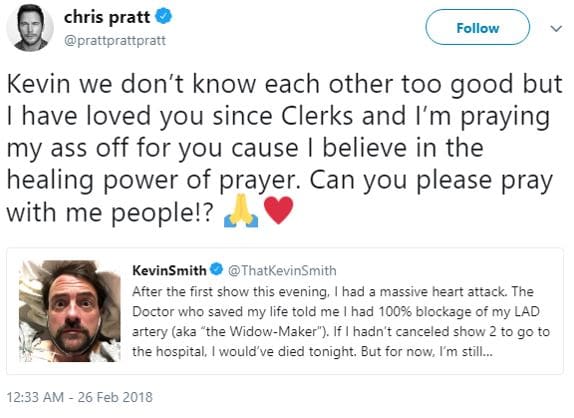Click Chris Pratt's blue verified badge

pos(164,16)
